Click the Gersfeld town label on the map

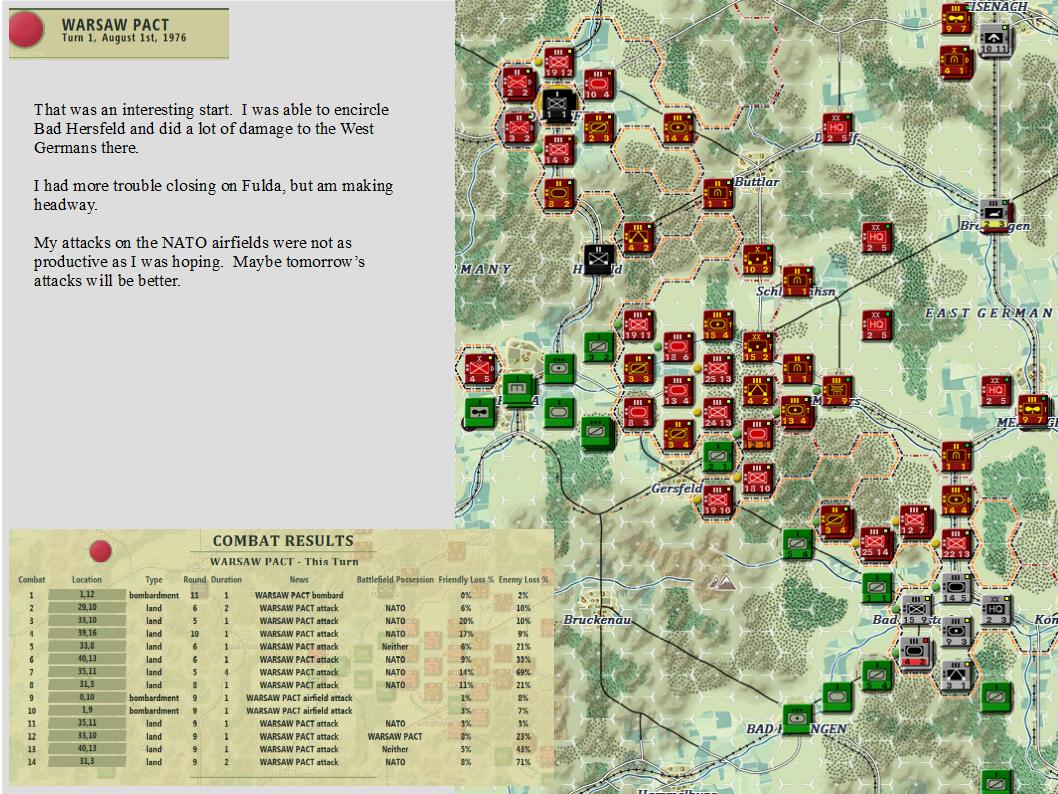pyautogui.click(x=677, y=488)
